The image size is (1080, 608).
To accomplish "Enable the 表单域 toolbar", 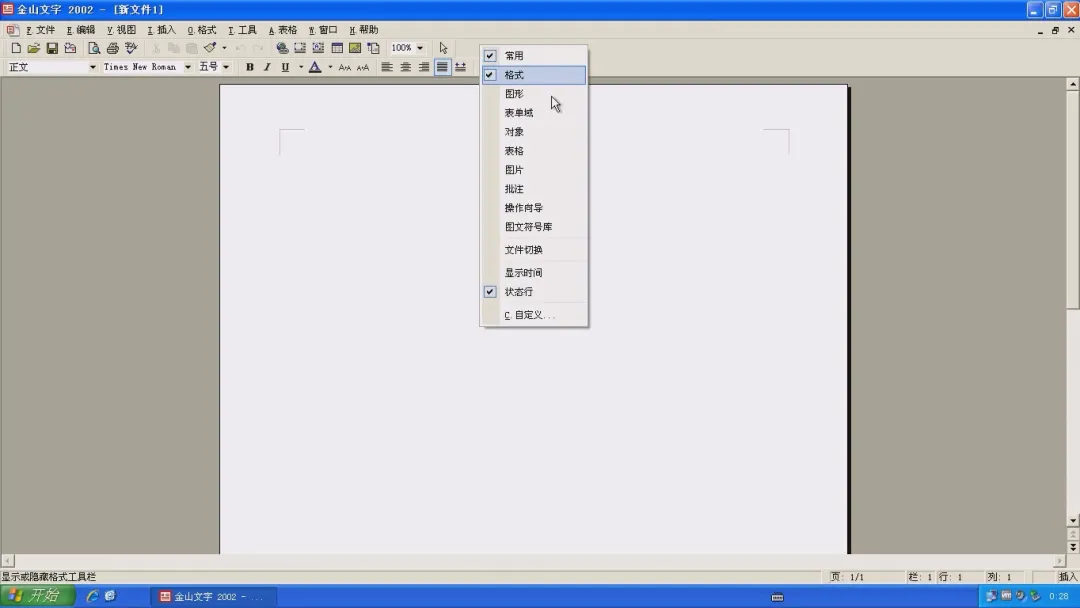I will (x=534, y=113).
